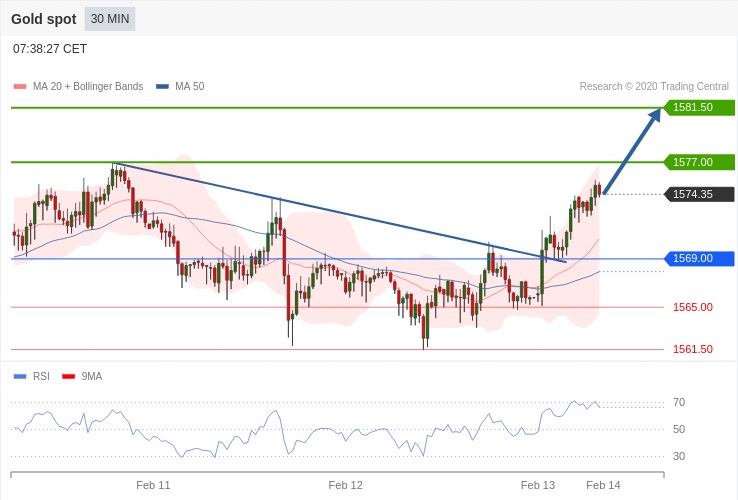Viewport: 738px width, 500px height.
Task: Click the 1561.50 red support label
Action: click(x=692, y=349)
